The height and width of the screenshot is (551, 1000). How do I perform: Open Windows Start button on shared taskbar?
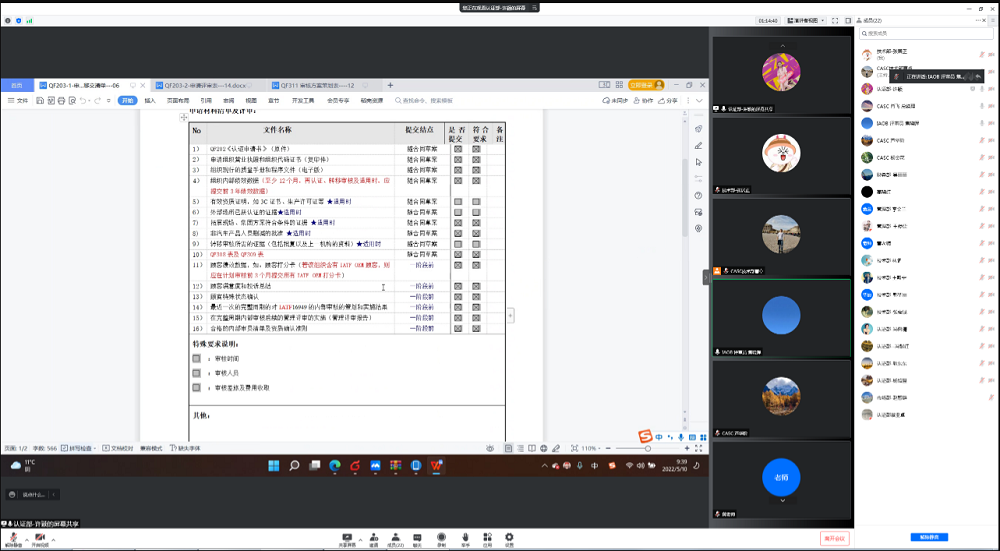point(274,466)
